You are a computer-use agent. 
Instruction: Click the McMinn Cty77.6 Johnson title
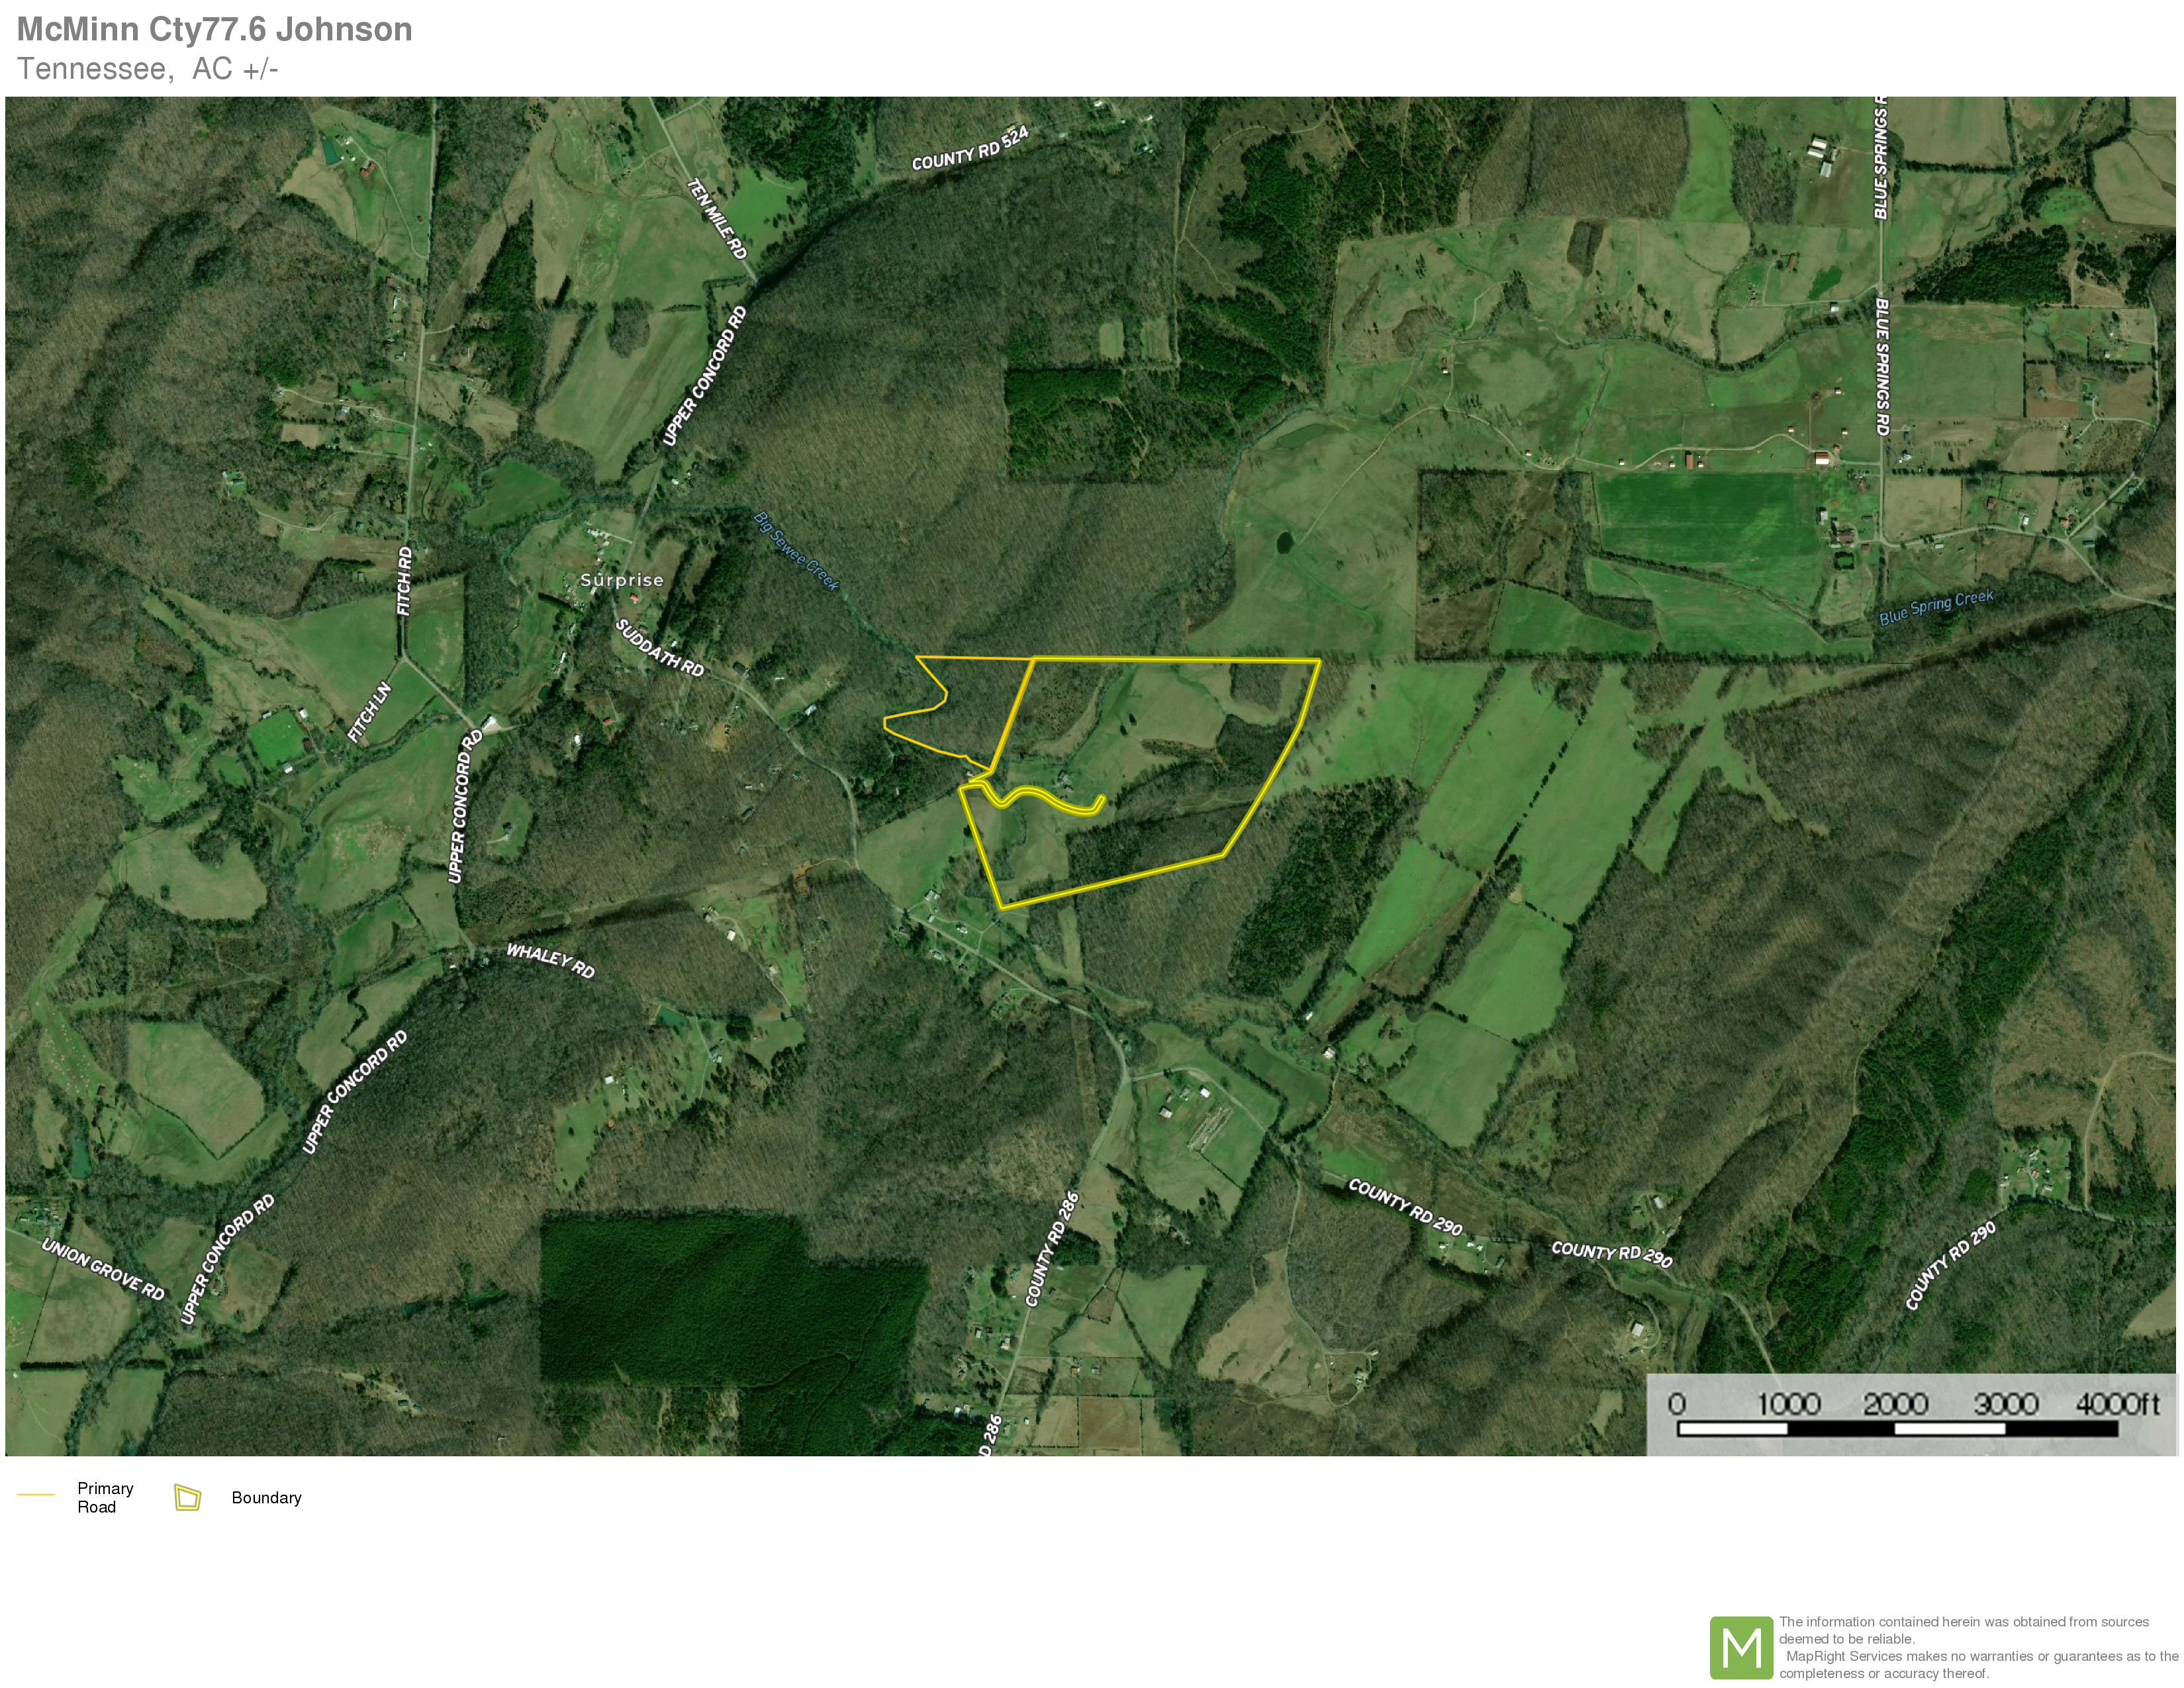point(214,29)
